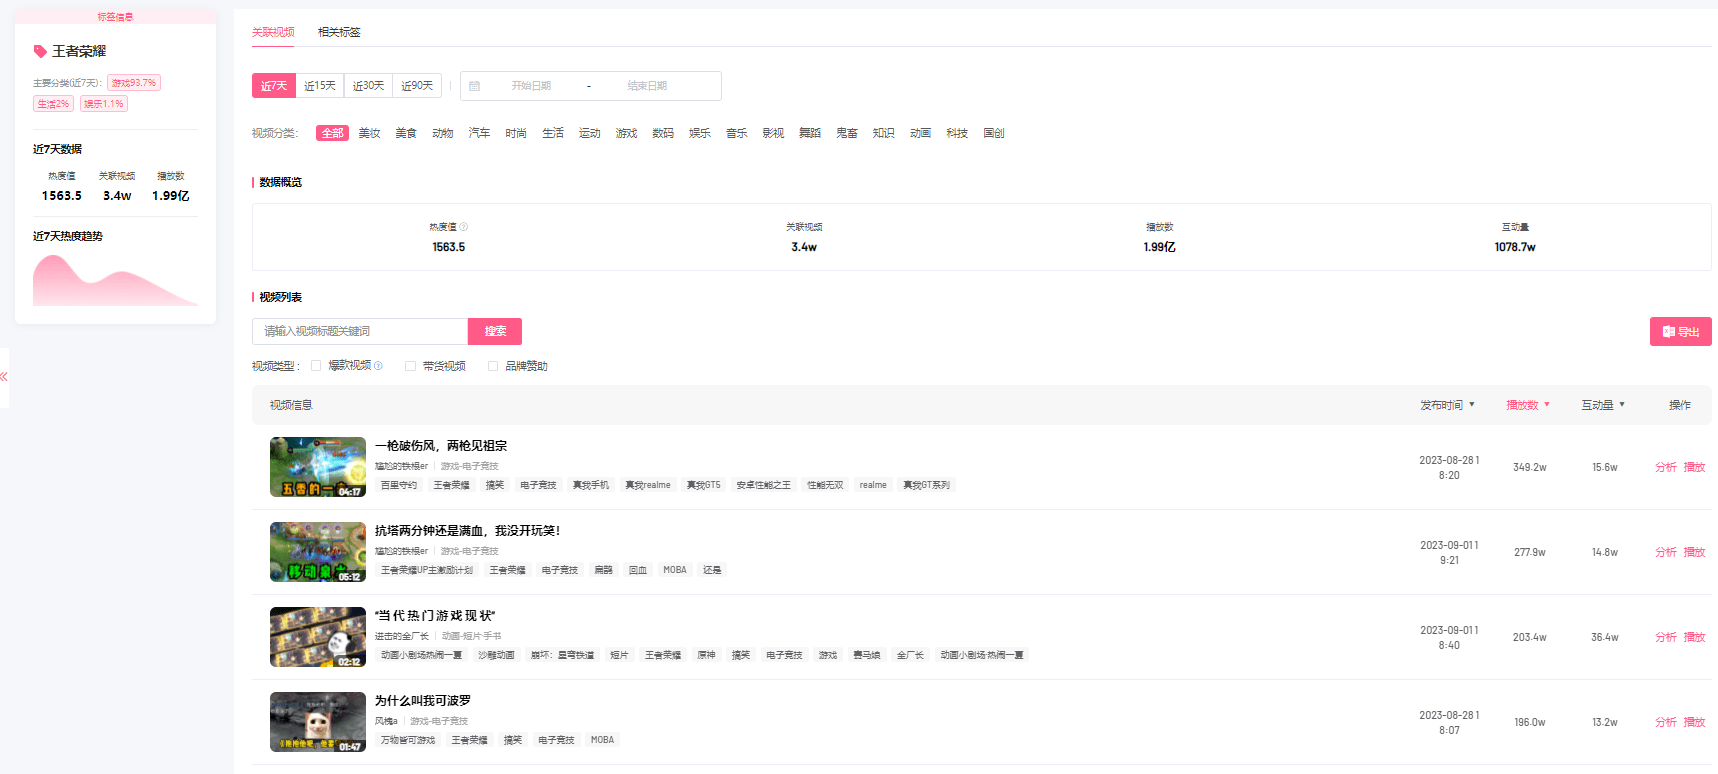Click the tag icon beside 王者荣耀
Screen dimensions: 1718x774
pos(40,51)
